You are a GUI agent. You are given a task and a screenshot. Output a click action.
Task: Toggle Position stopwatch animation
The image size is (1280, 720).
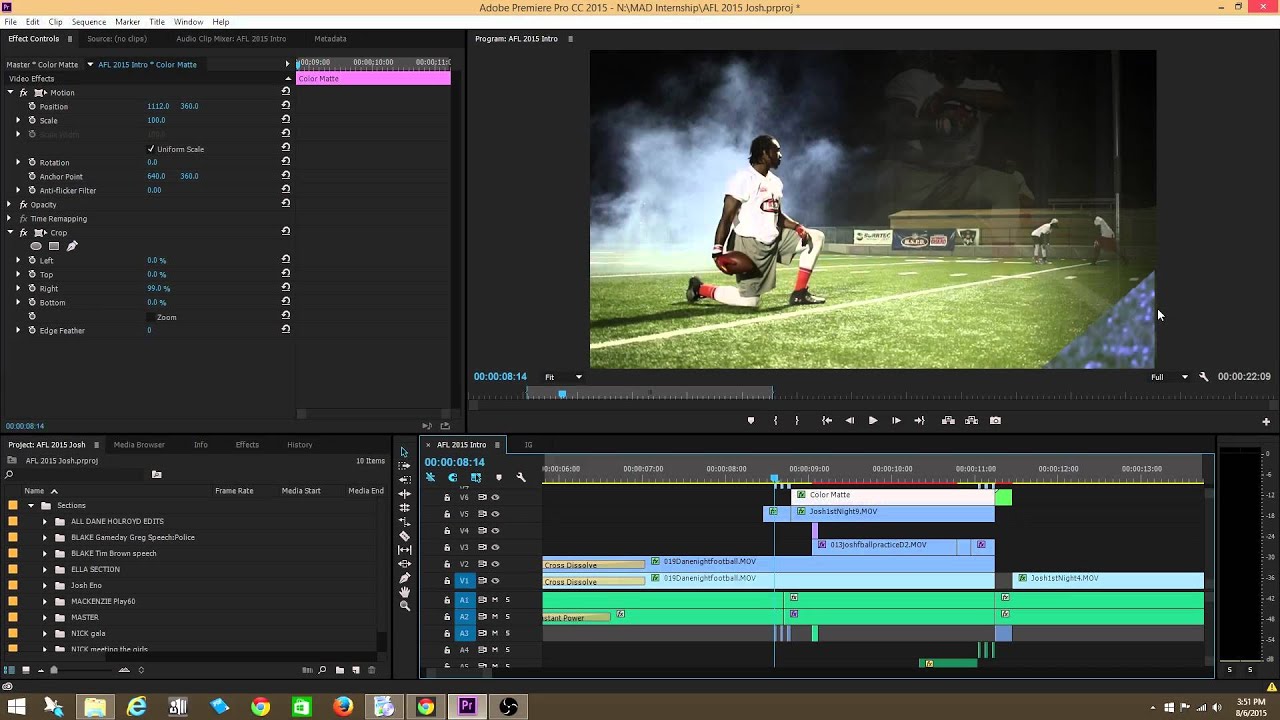click(32, 106)
